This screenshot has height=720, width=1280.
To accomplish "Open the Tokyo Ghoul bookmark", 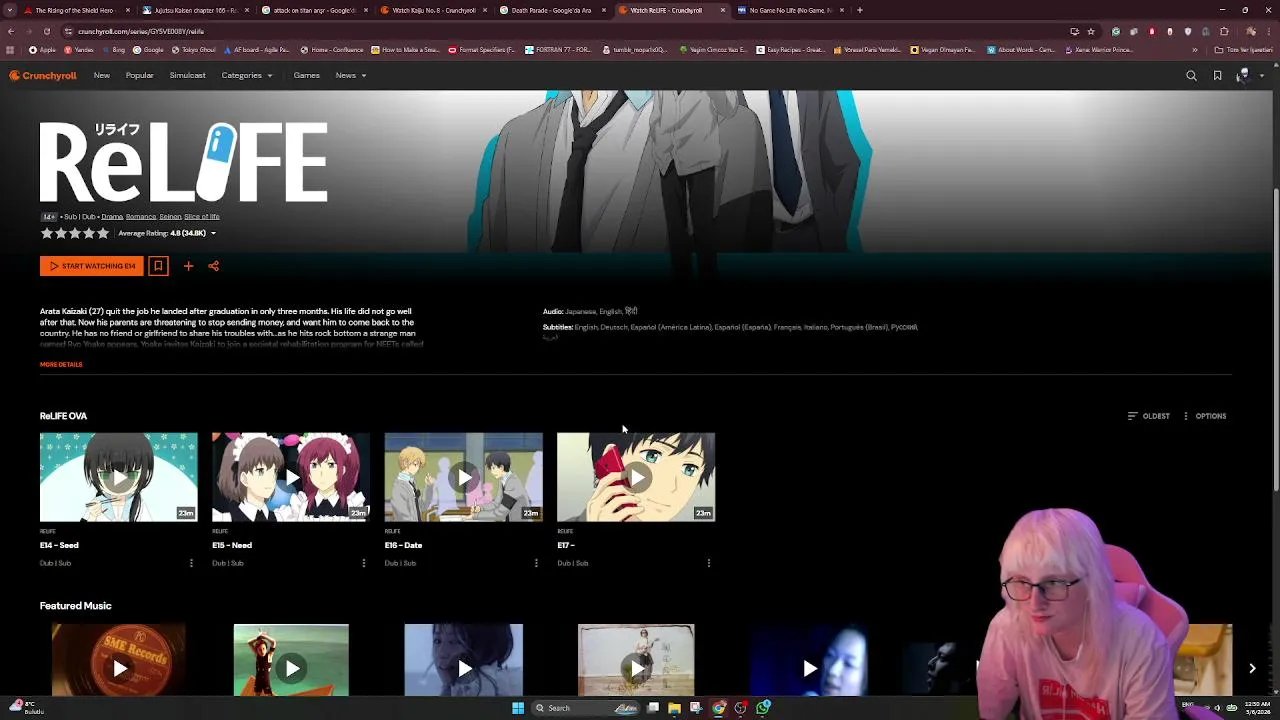I will [x=195, y=49].
